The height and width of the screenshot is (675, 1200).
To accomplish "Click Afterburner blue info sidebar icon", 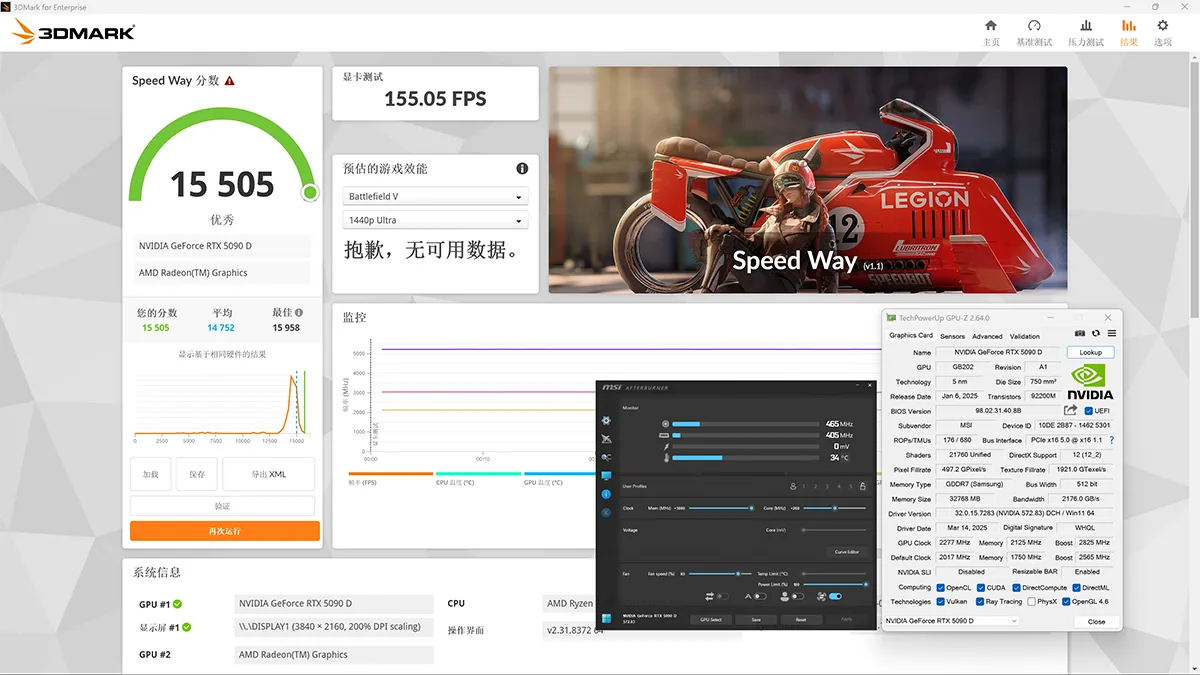I will coord(606,494).
